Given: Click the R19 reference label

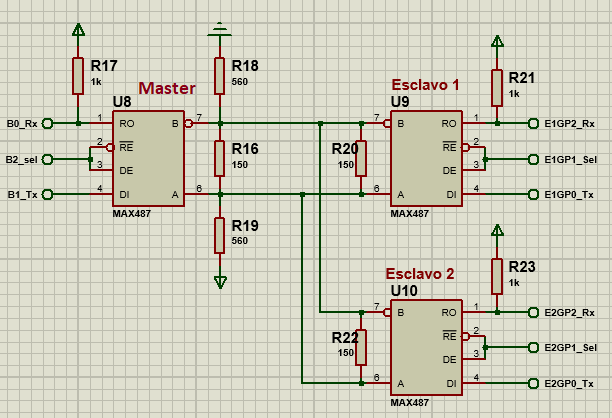Looking at the screenshot, I should point(245,225).
